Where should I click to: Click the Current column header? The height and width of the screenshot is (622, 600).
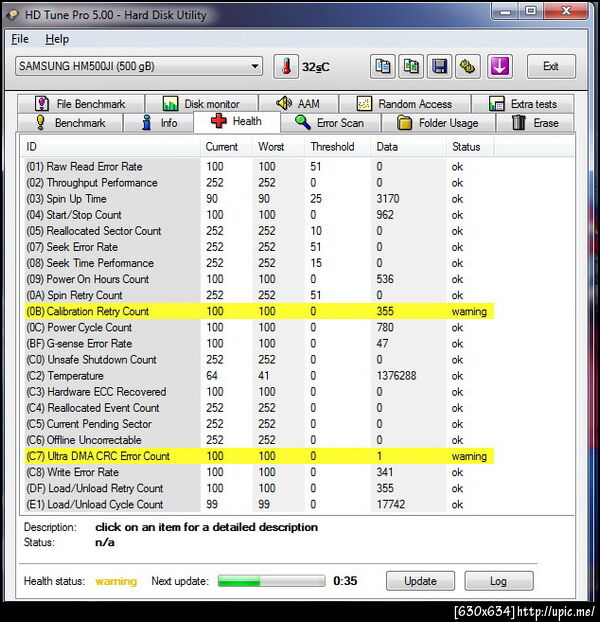click(226, 147)
